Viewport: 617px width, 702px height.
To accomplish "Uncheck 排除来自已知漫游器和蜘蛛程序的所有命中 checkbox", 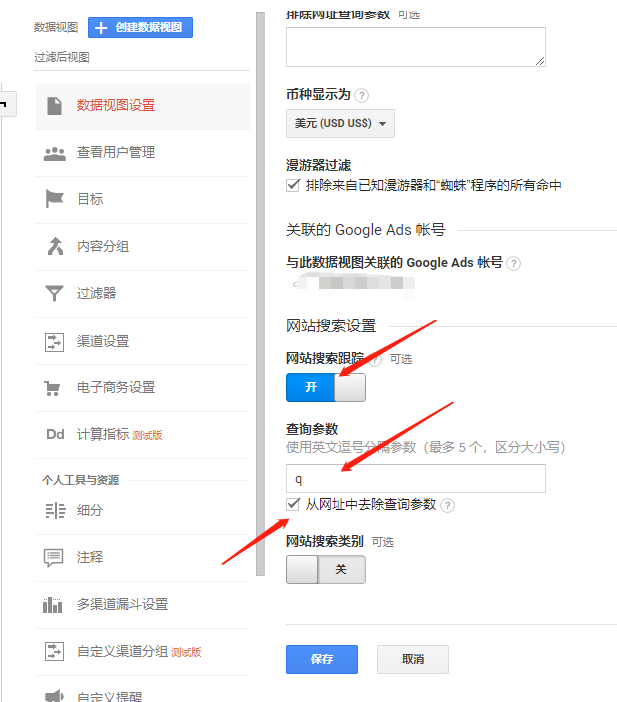I will tap(293, 185).
